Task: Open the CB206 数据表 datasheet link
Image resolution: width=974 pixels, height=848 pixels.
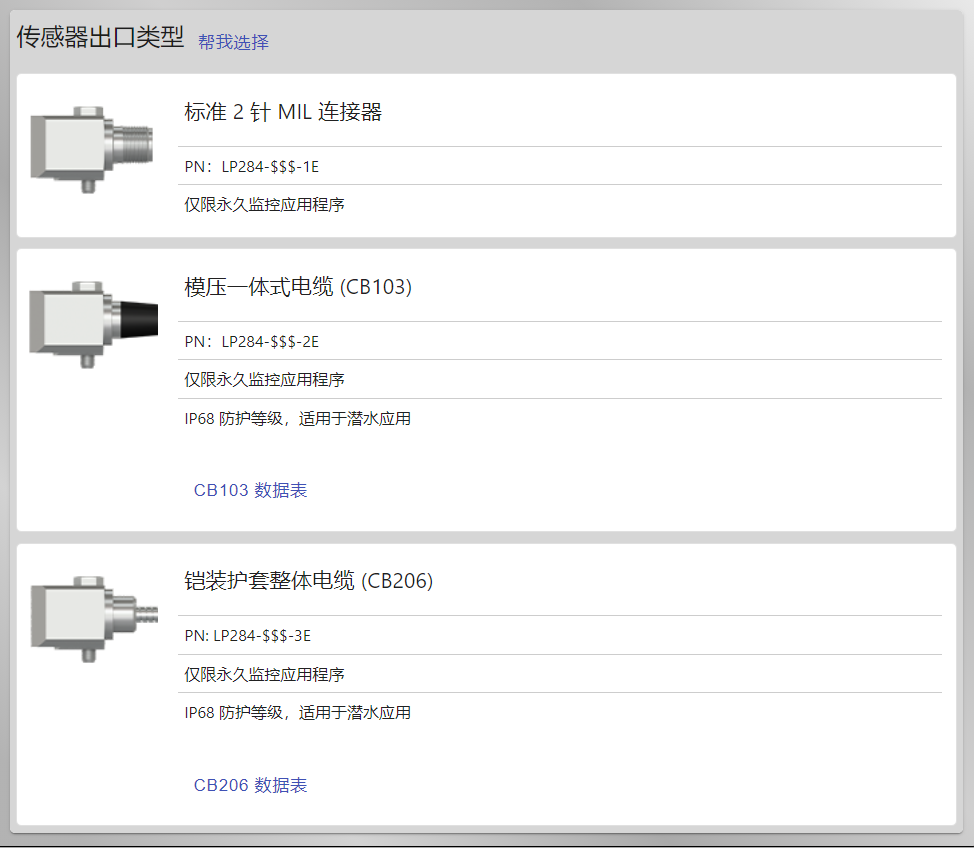Action: tap(250, 785)
